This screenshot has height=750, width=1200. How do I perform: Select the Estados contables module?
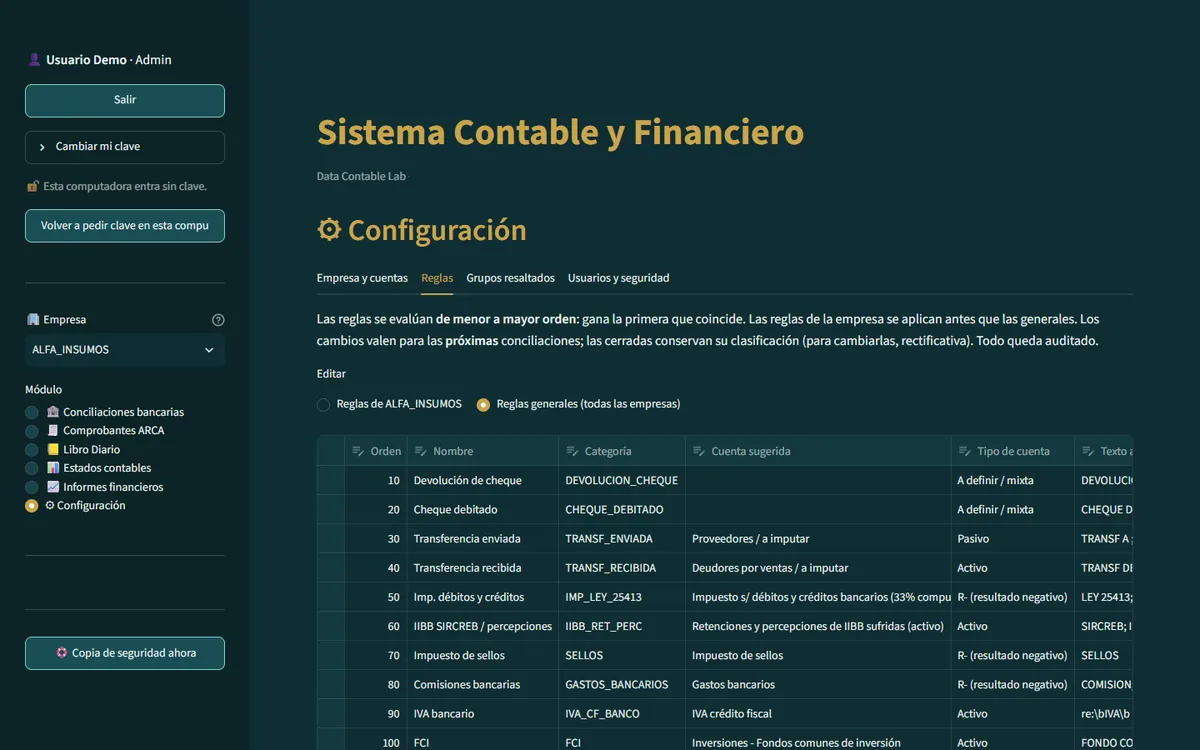pyautogui.click(x=88, y=468)
